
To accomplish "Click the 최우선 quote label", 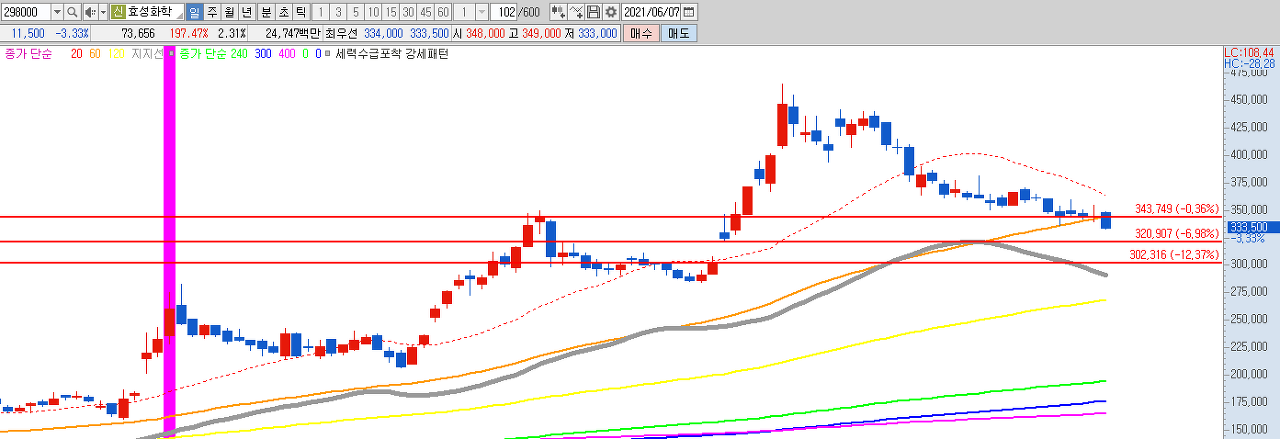I will coord(341,33).
